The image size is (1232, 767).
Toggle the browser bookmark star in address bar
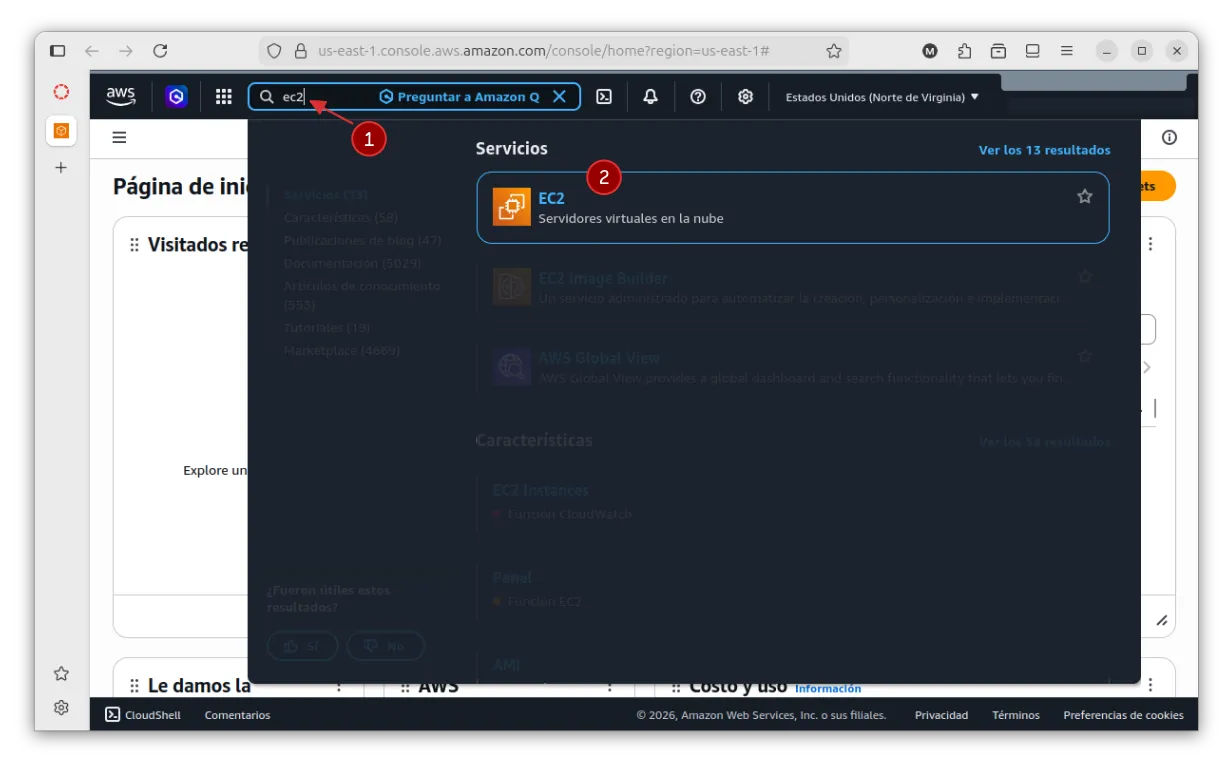834,51
